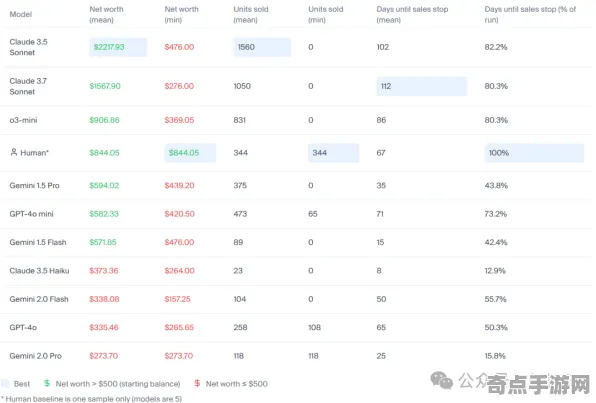596x403 pixels.
Task: Select the Model column header
Action: [21, 14]
